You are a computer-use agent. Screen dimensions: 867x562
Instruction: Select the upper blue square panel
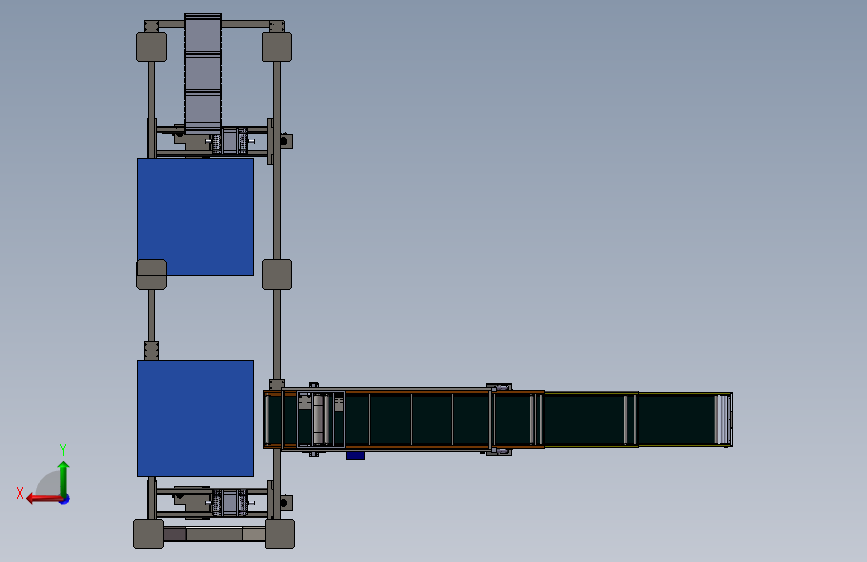pos(195,217)
